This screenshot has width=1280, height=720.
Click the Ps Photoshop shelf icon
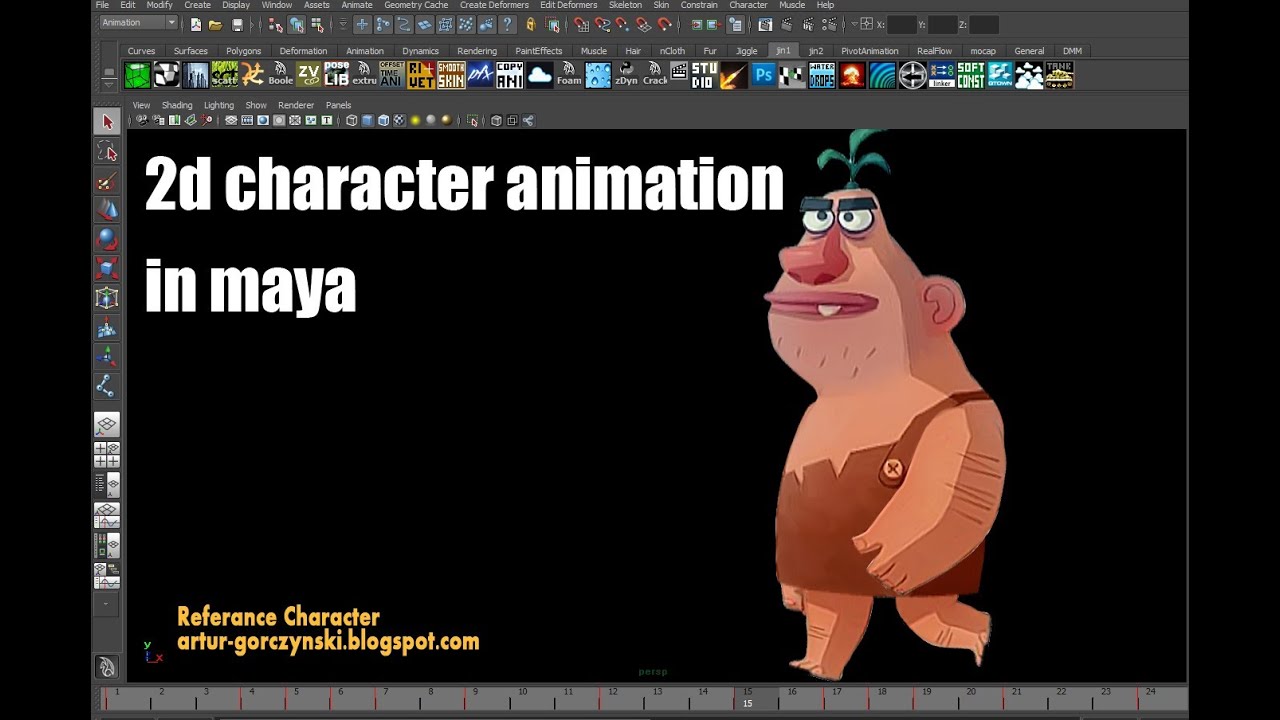764,75
